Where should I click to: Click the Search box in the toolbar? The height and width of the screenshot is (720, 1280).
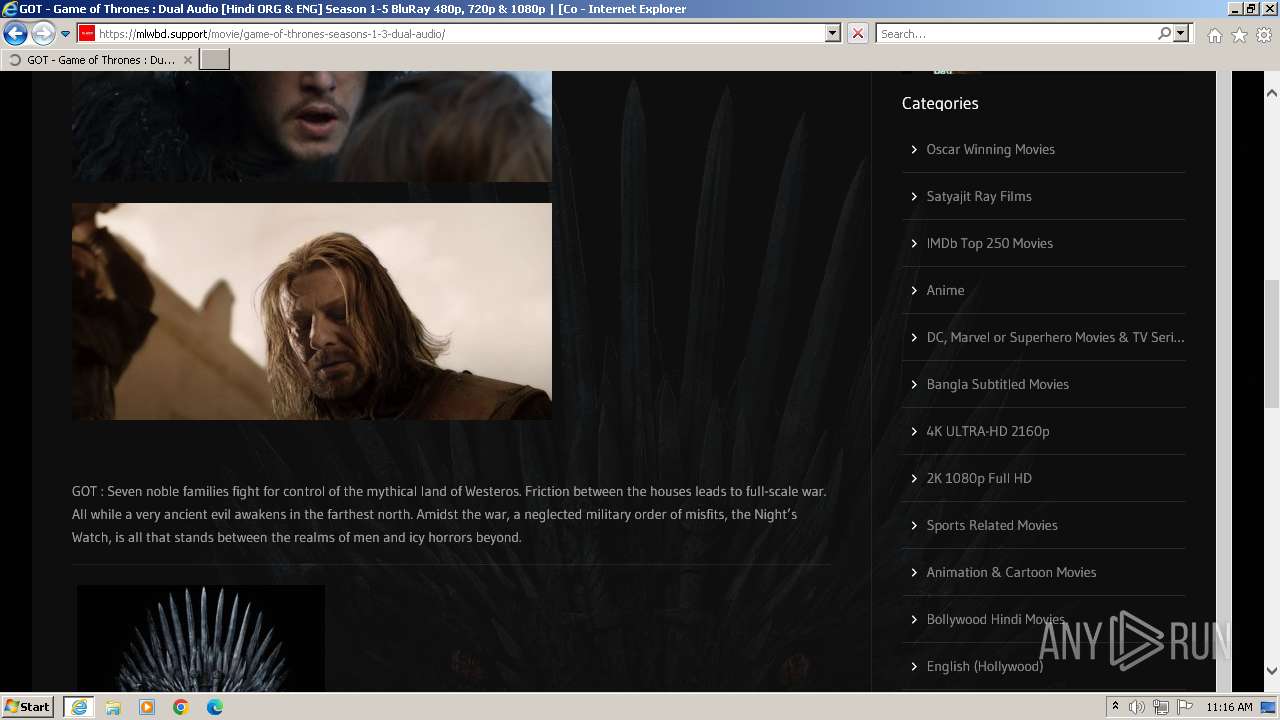1015,33
